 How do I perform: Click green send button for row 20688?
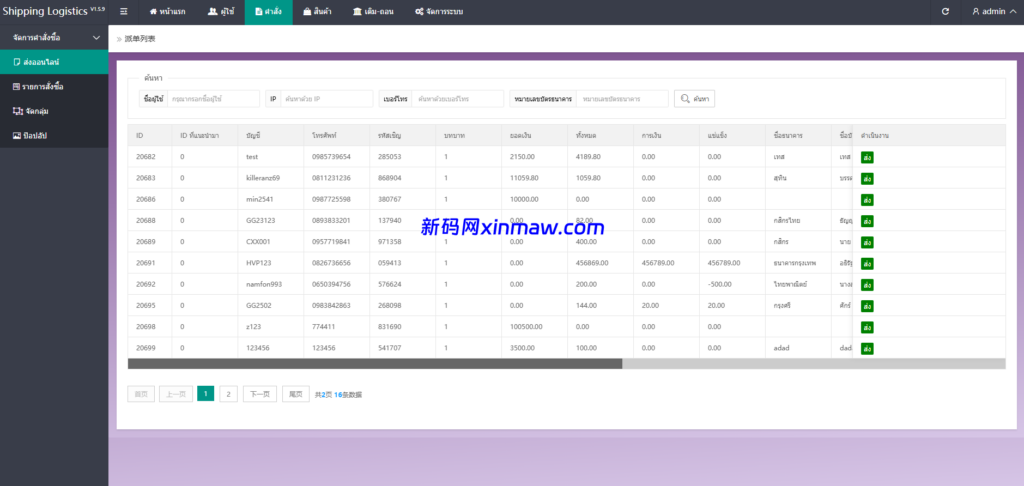pos(867,221)
